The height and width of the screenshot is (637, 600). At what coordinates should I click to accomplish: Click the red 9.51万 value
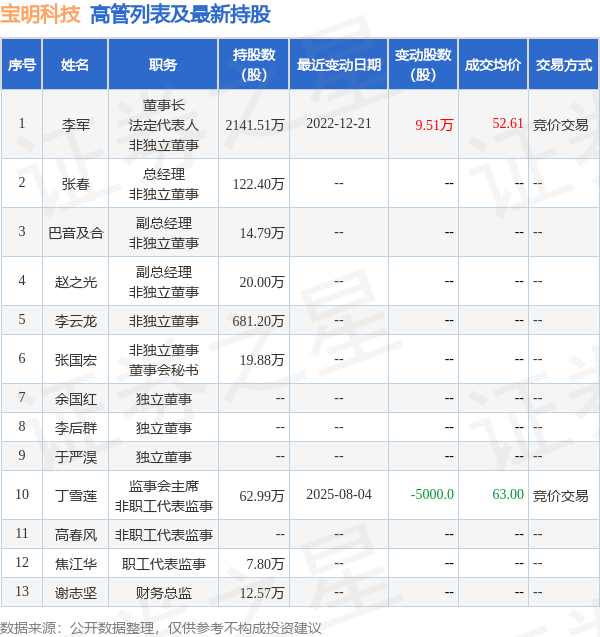(434, 125)
